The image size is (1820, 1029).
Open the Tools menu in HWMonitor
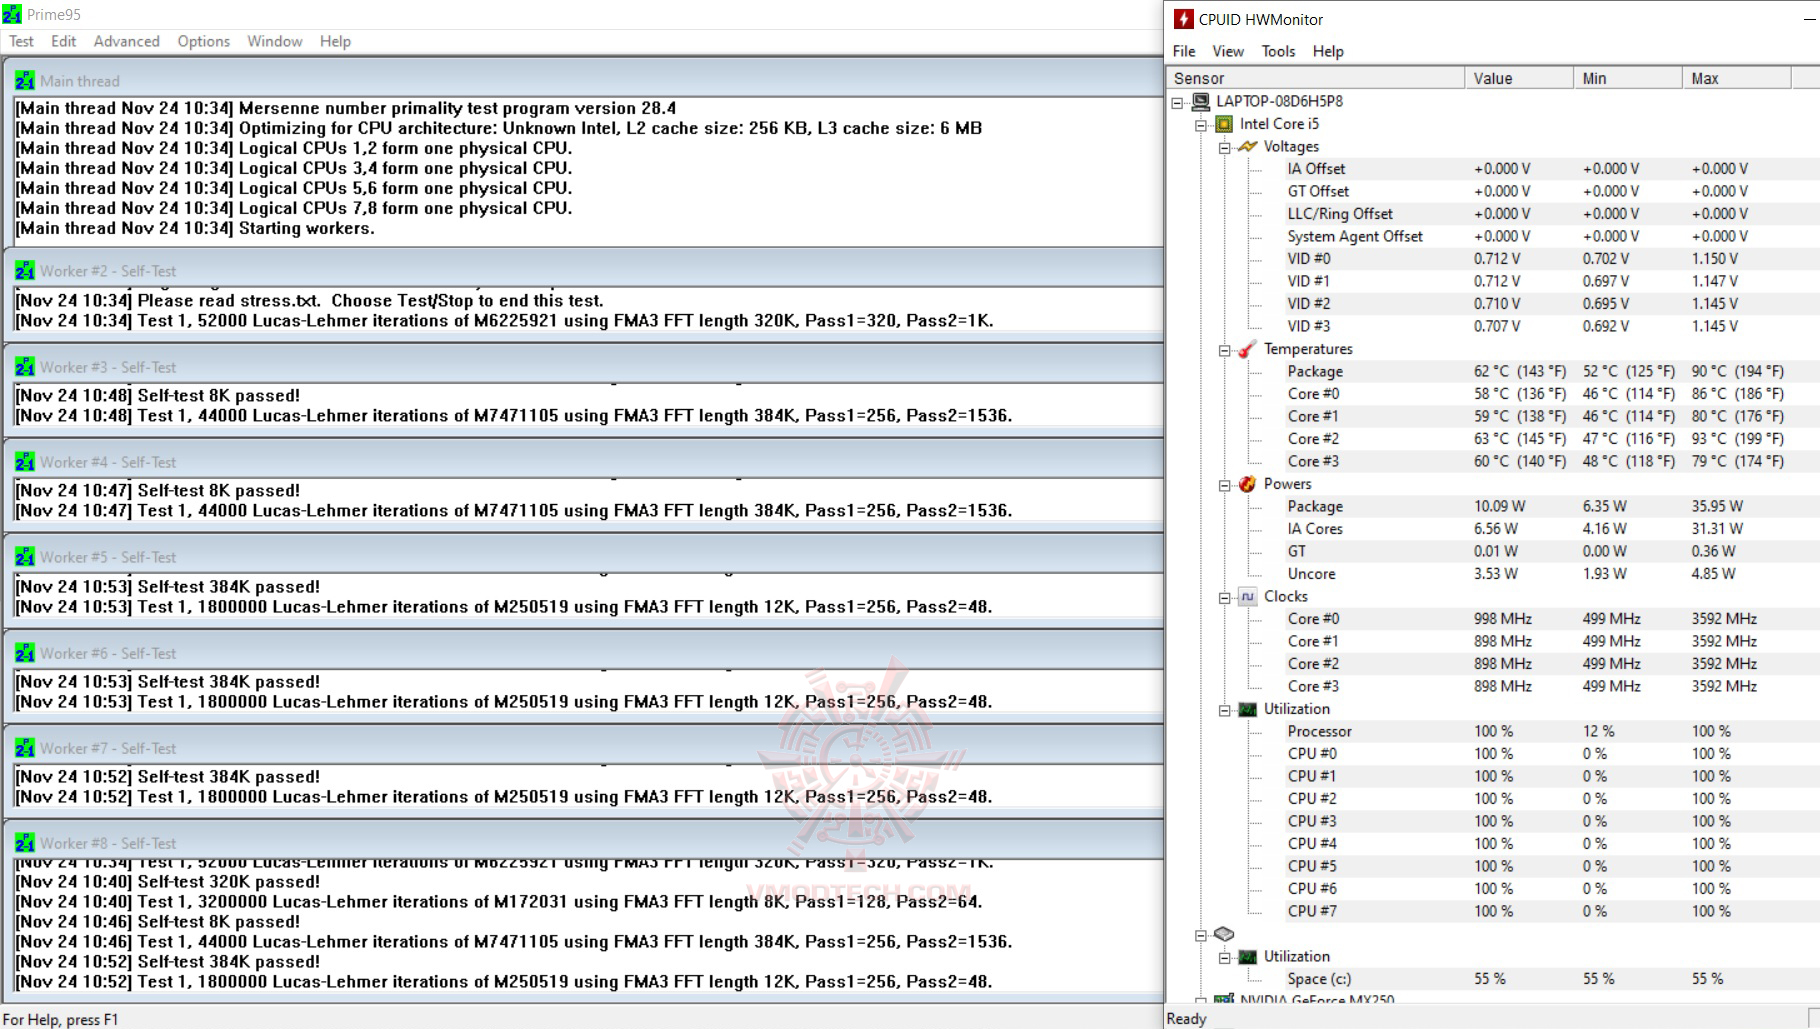(1278, 51)
